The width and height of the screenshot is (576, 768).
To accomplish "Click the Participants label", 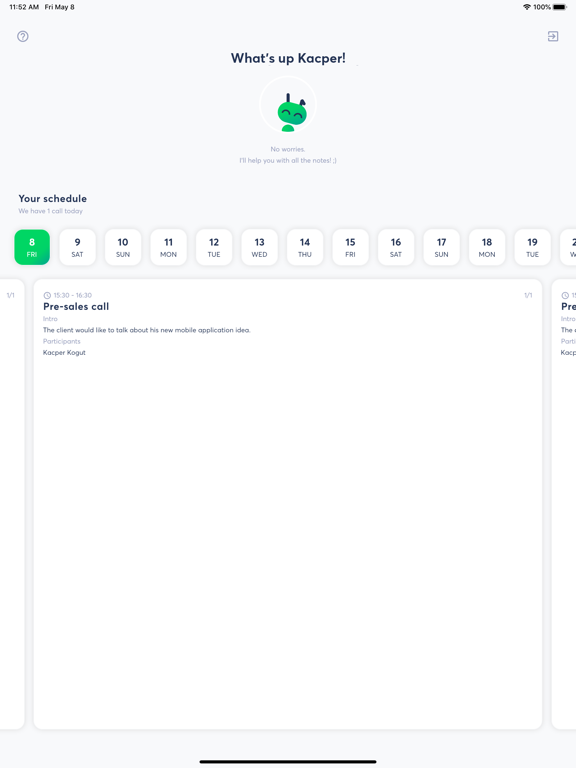I will pos(62,341).
